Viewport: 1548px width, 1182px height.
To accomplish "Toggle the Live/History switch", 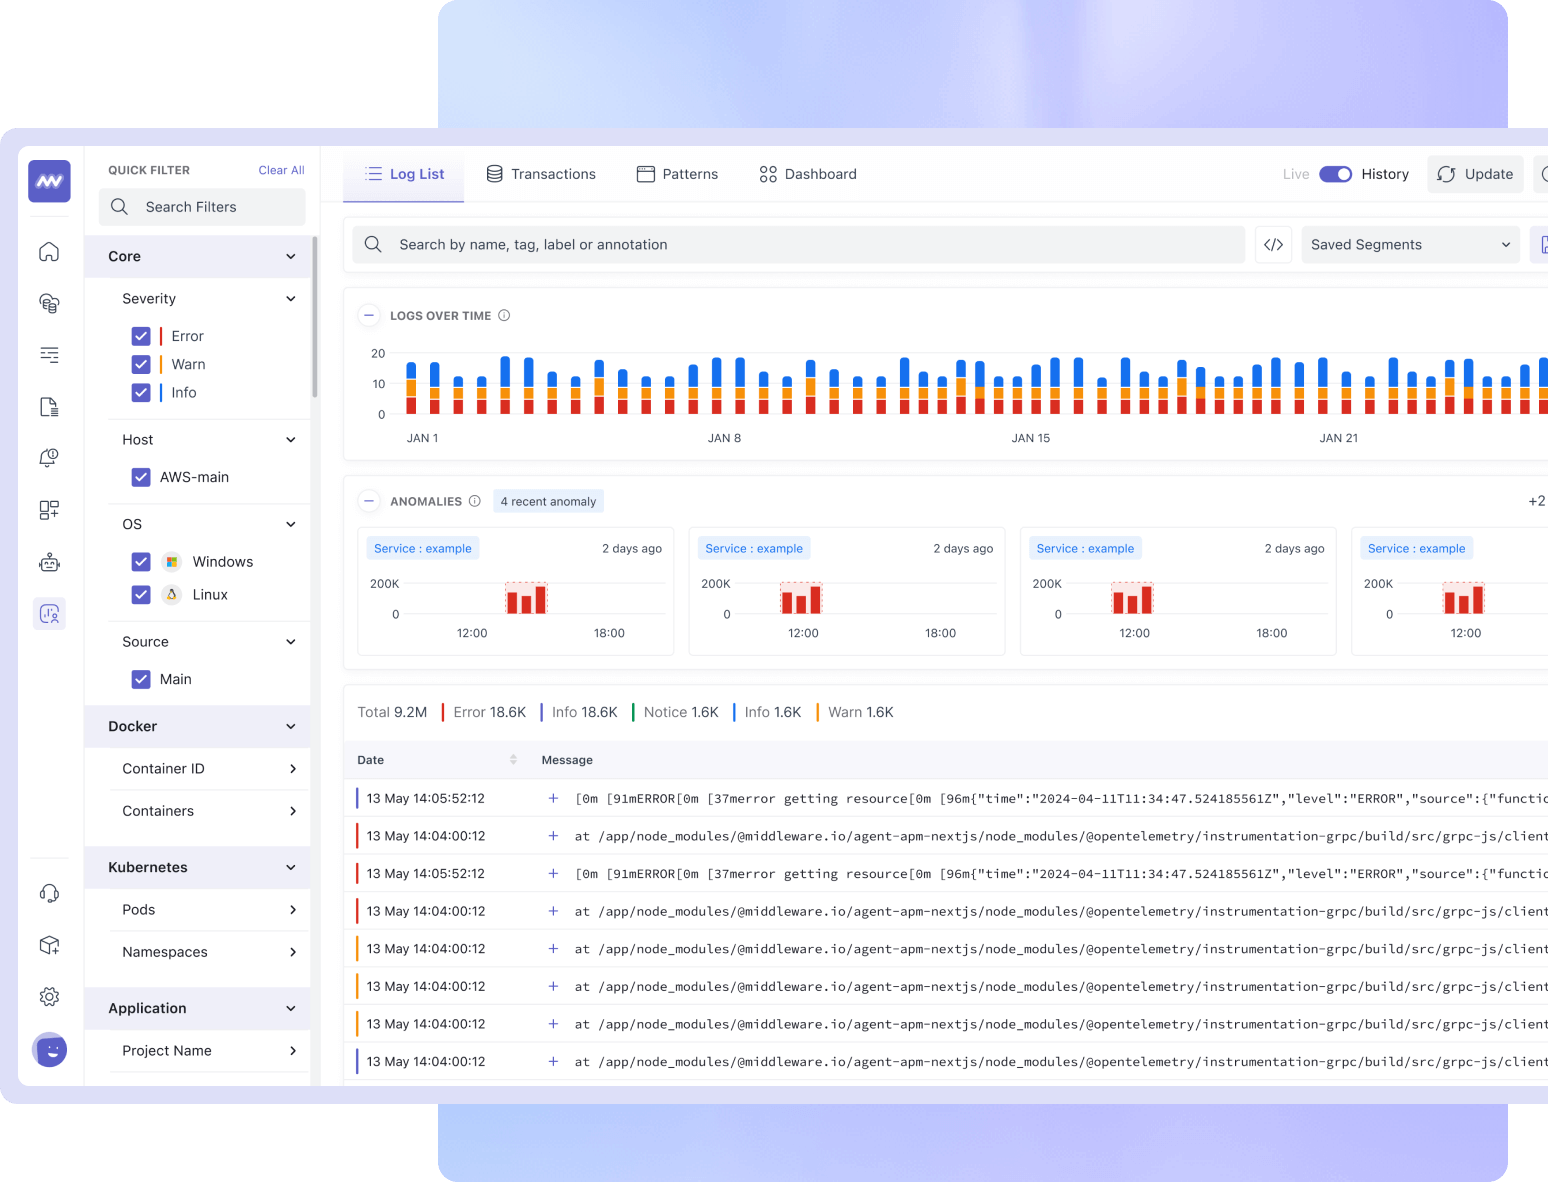I will 1335,174.
